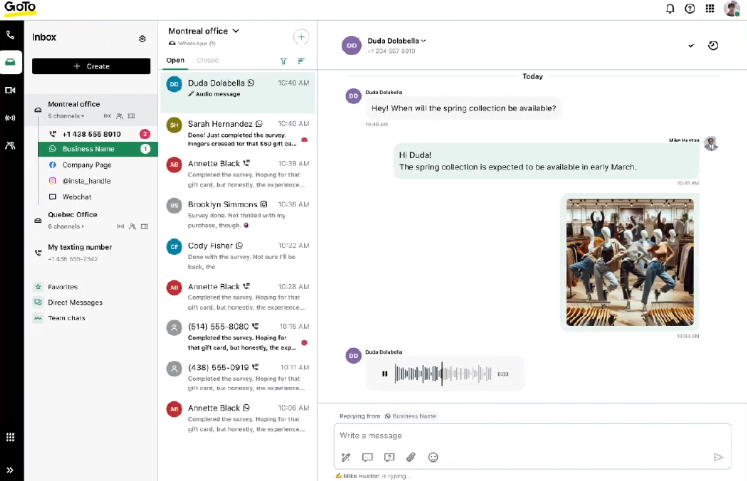Expand the Montreal office 5 channels dropdown

coord(66,116)
